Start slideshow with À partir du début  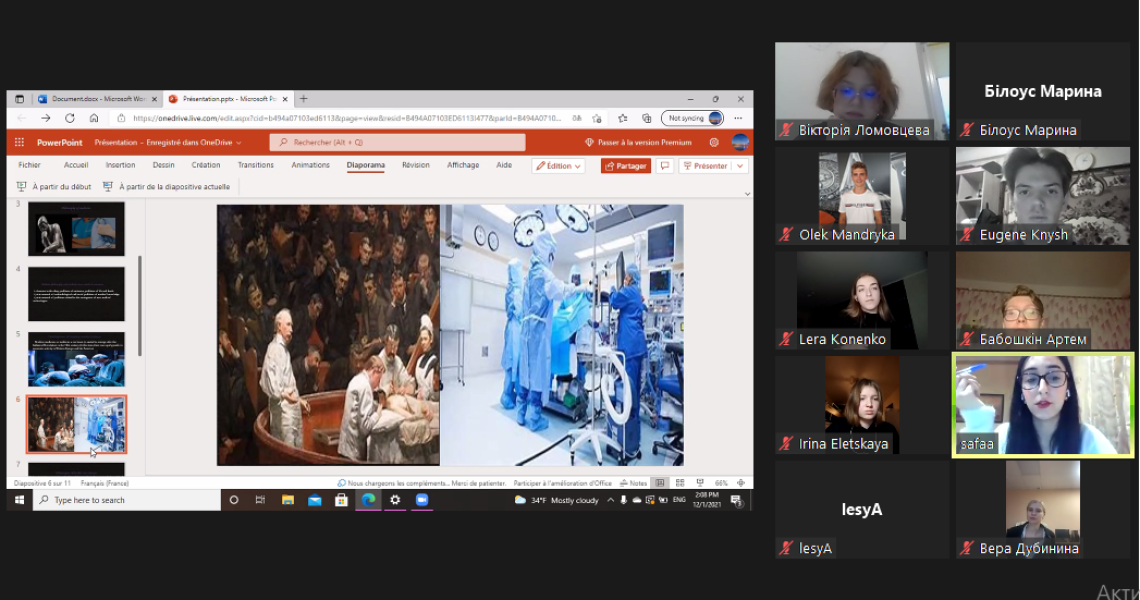coord(55,187)
